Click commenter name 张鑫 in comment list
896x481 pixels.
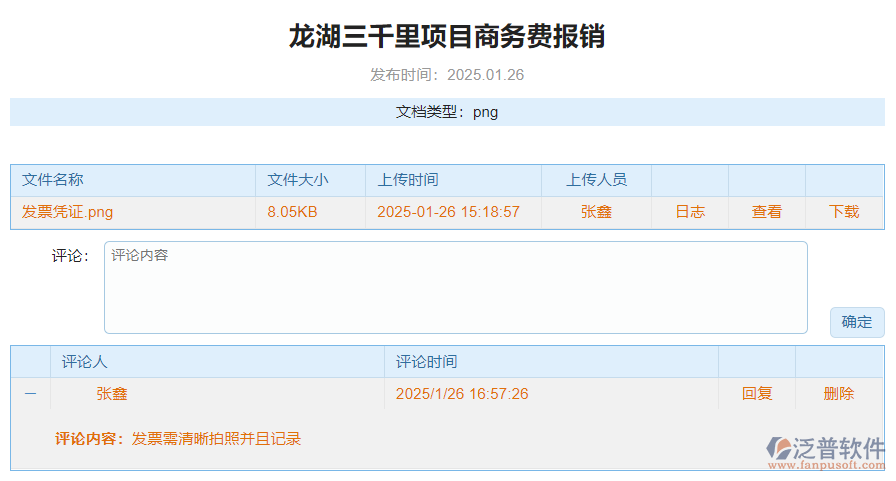point(111,394)
